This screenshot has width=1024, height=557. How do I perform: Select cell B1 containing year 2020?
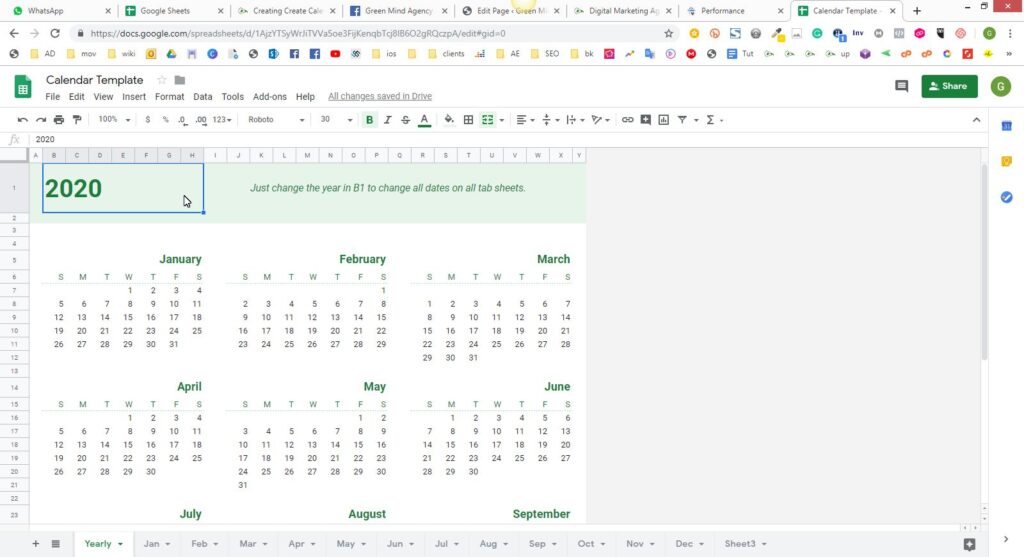pyautogui.click(x=123, y=188)
